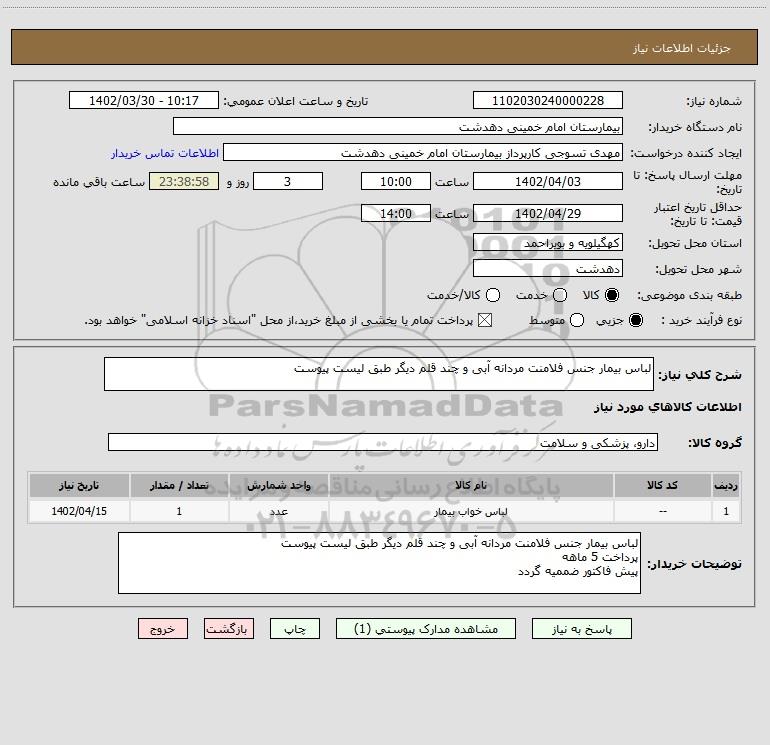770x745 pixels.
Task: Select the کالا radio button
Action: click(x=612, y=295)
